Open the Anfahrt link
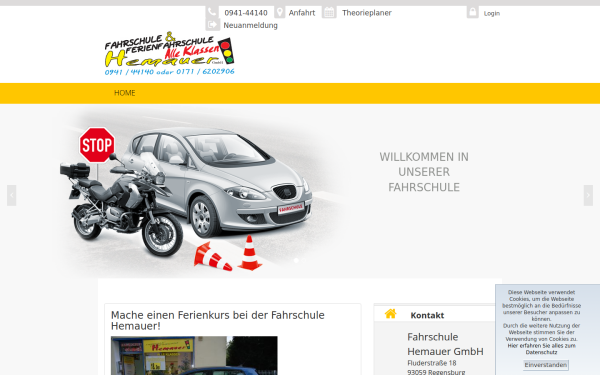 pyautogui.click(x=302, y=13)
